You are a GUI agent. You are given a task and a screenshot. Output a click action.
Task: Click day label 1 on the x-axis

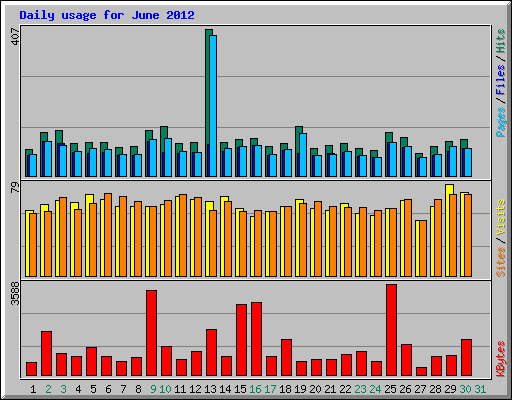[33, 389]
